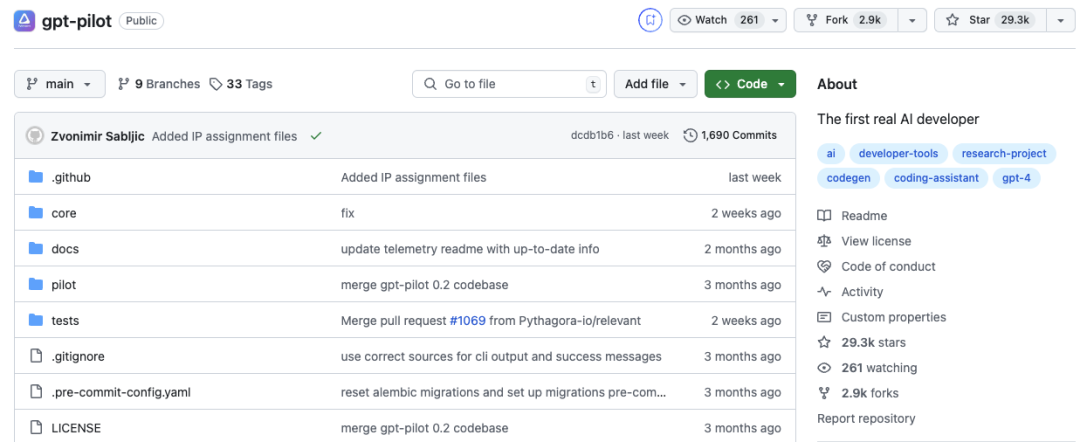Screen dimensions: 1080x442
Task: Expand the Watch notification options arrow
Action: point(776,20)
